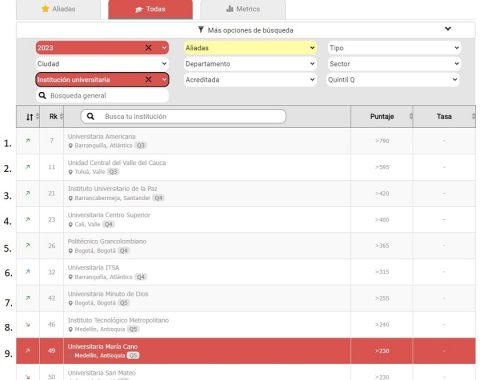480x380 pixels.
Task: Focus the Búsqueda general field
Action: 102,96
